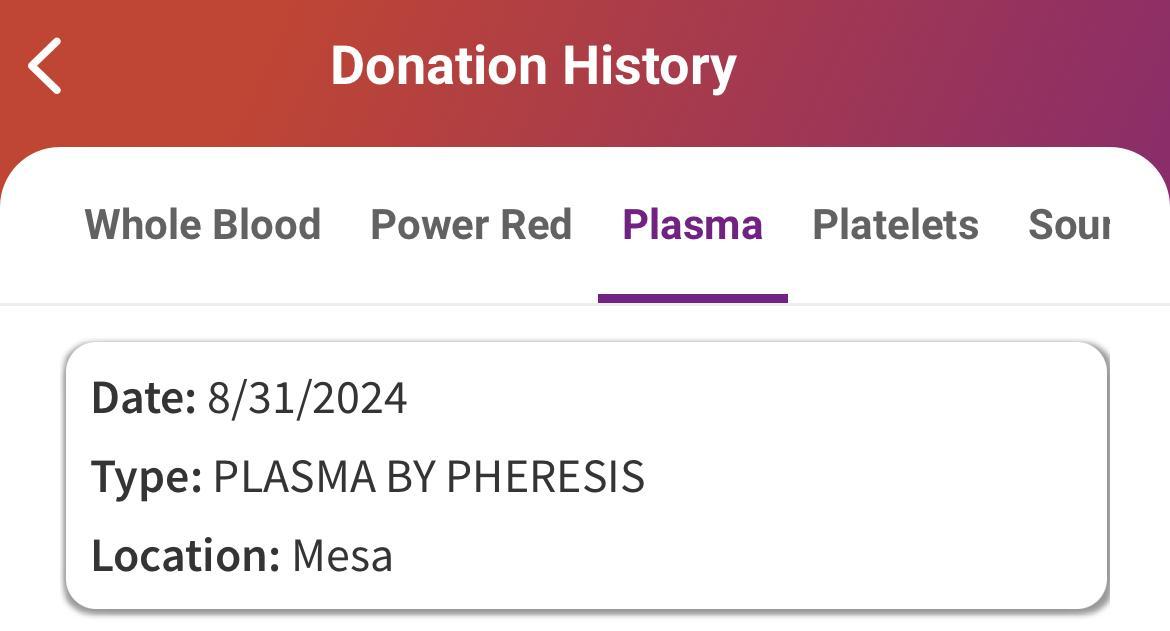Image resolution: width=1170 pixels, height=631 pixels.
Task: Switch to the Whole Blood tab
Action: (x=203, y=224)
